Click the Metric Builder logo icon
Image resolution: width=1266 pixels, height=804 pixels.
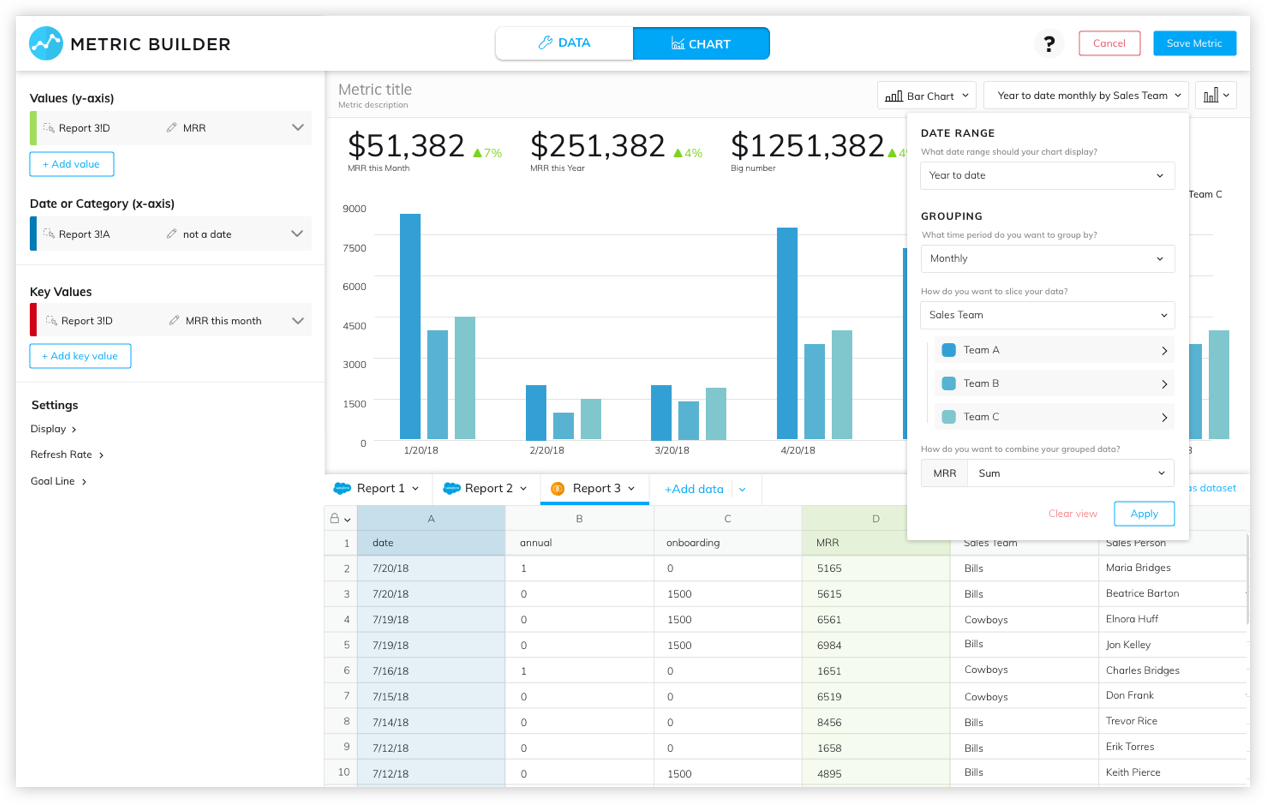(x=46, y=43)
